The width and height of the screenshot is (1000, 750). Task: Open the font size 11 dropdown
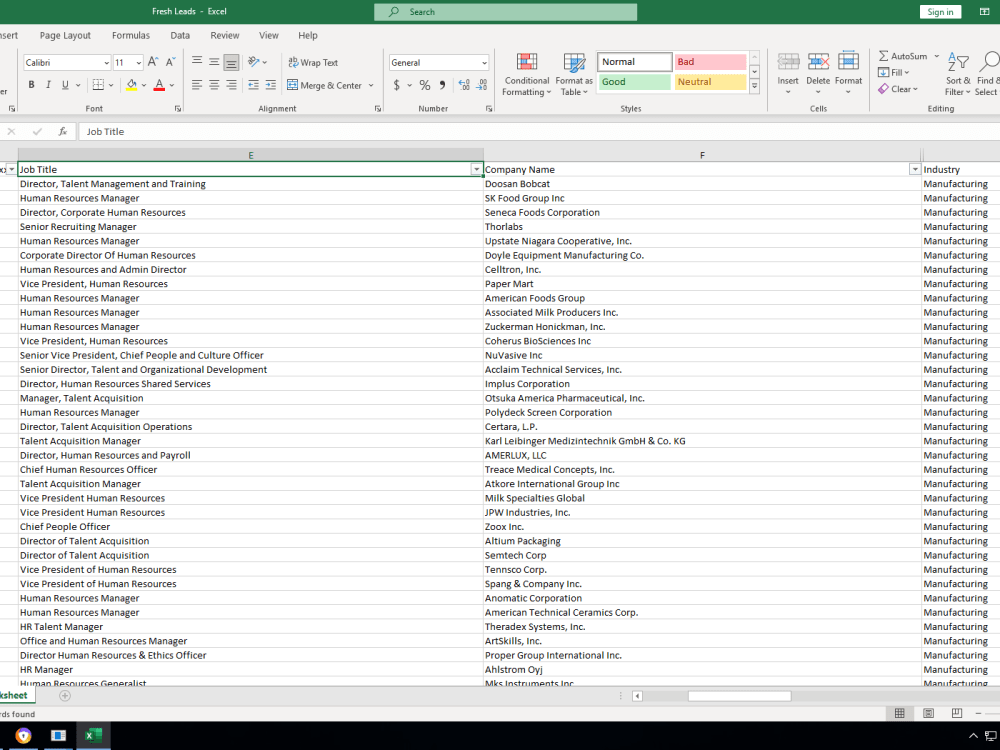click(138, 62)
